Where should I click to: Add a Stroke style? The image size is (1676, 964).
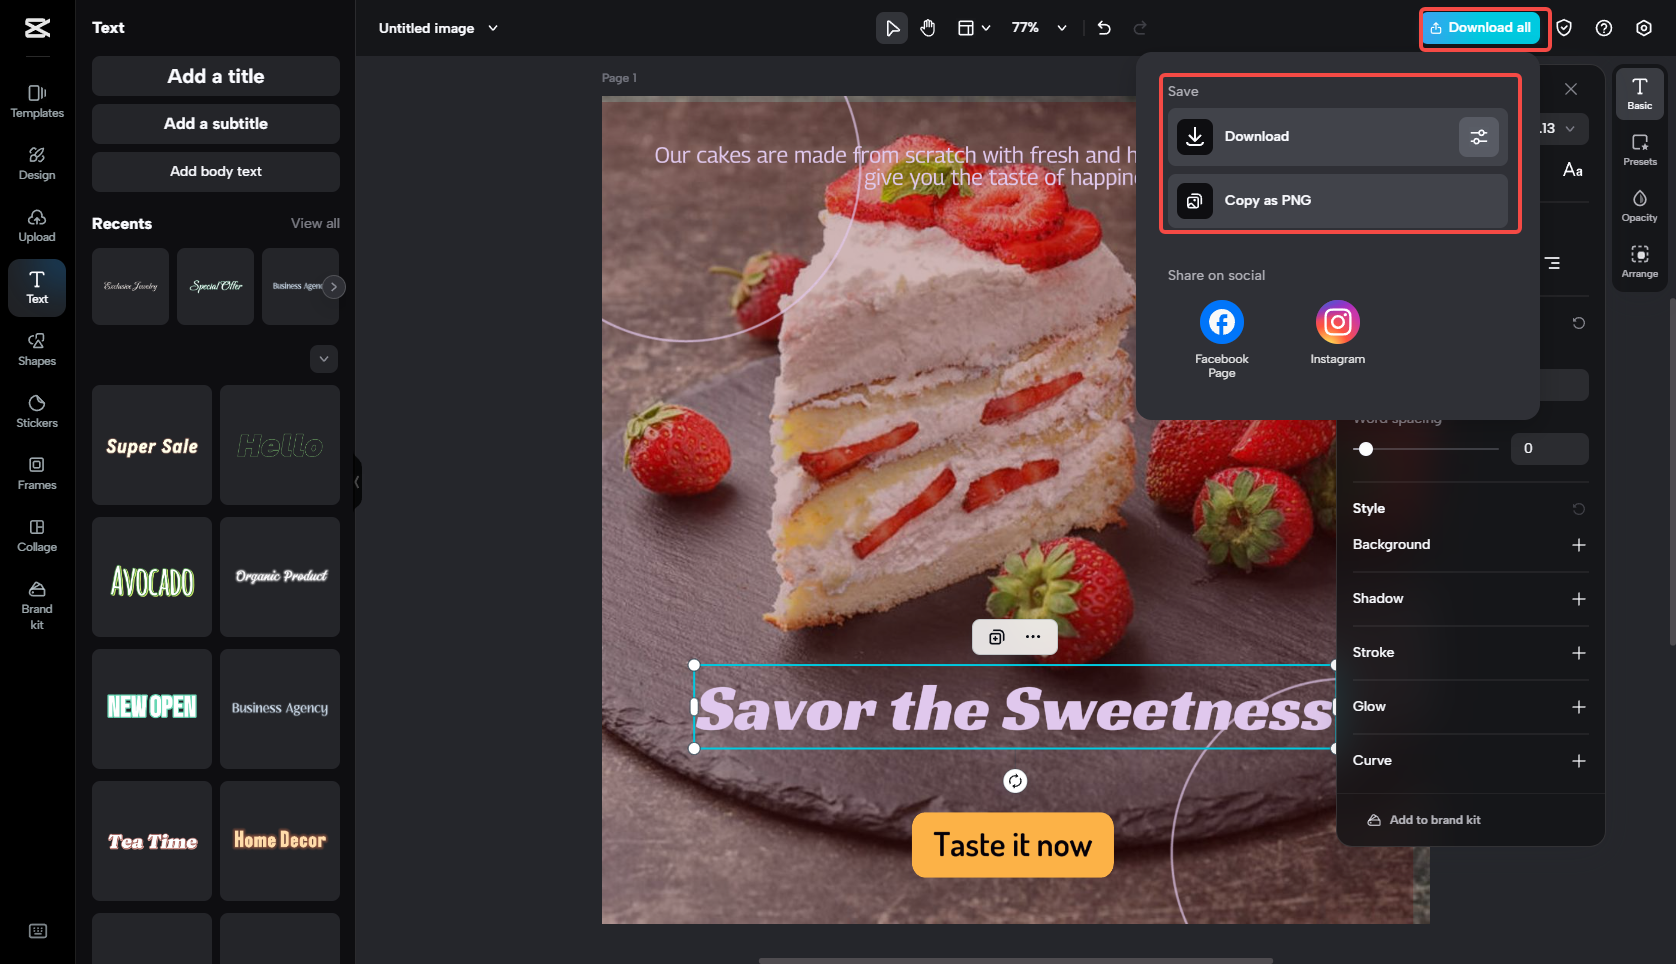1579,653
